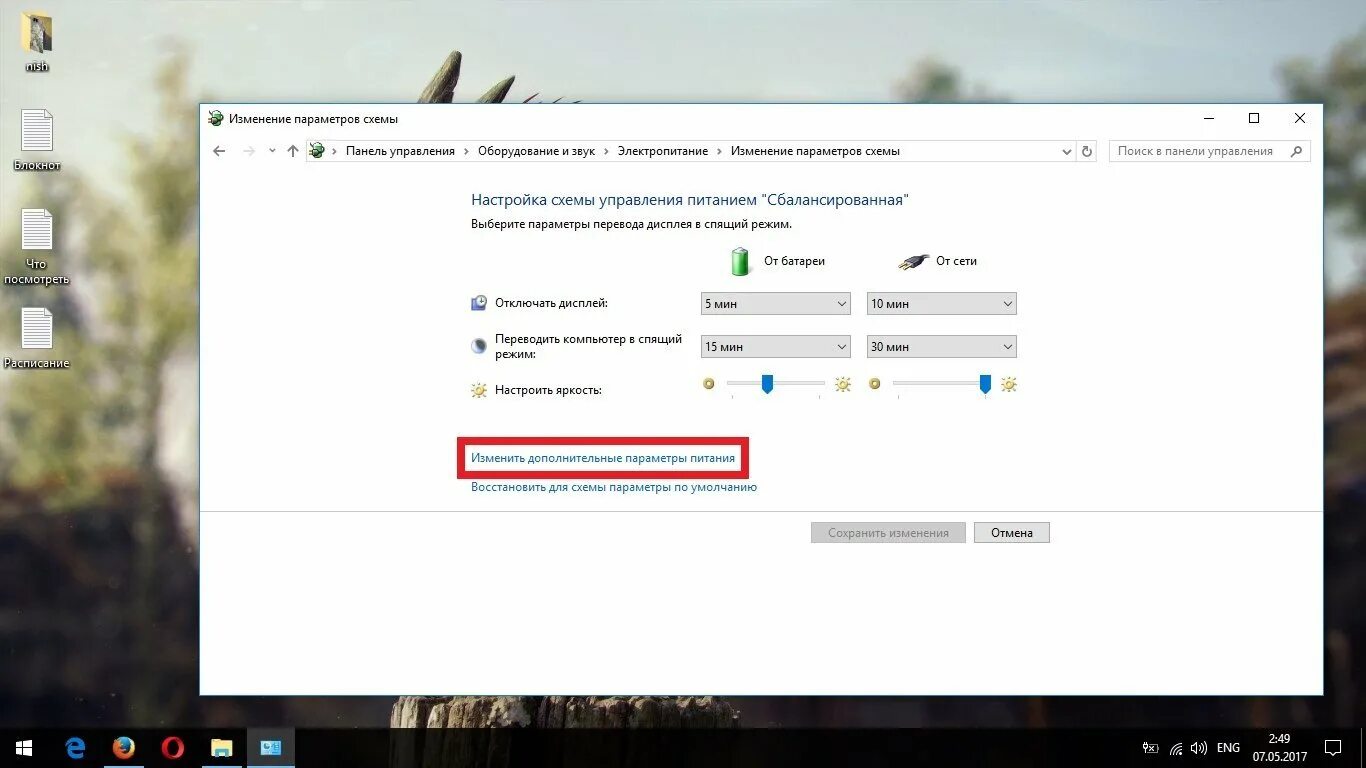The height and width of the screenshot is (768, 1366).
Task: Open File Explorer from the taskbar
Action: (x=222, y=748)
